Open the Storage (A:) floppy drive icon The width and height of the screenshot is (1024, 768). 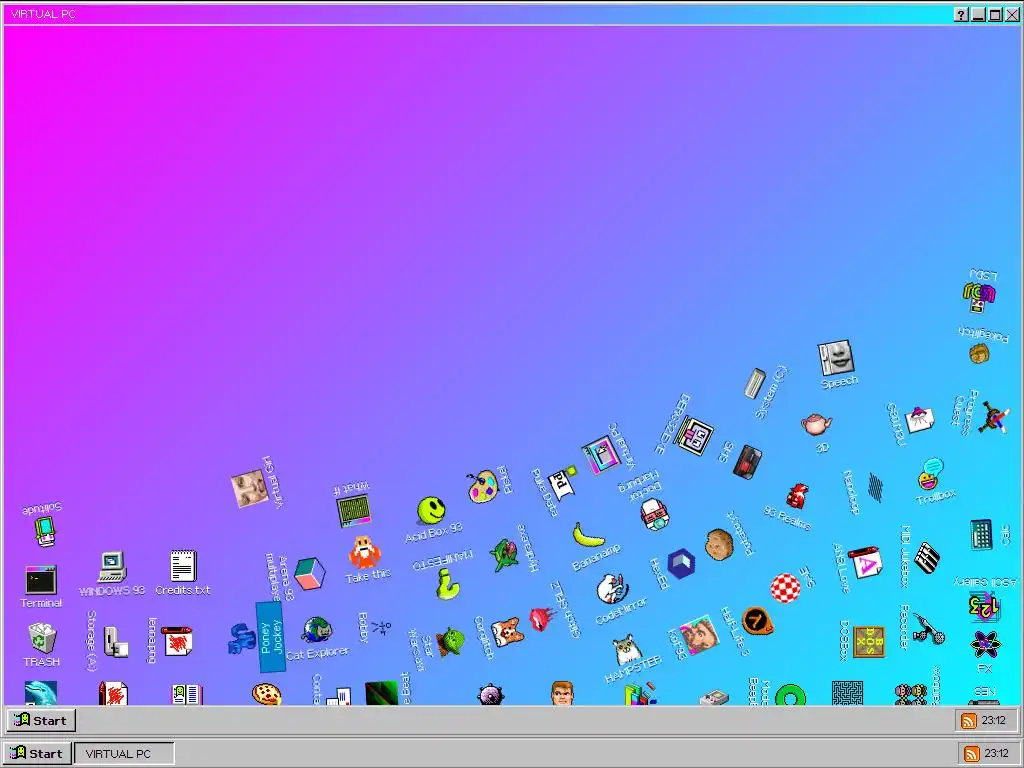click(116, 641)
